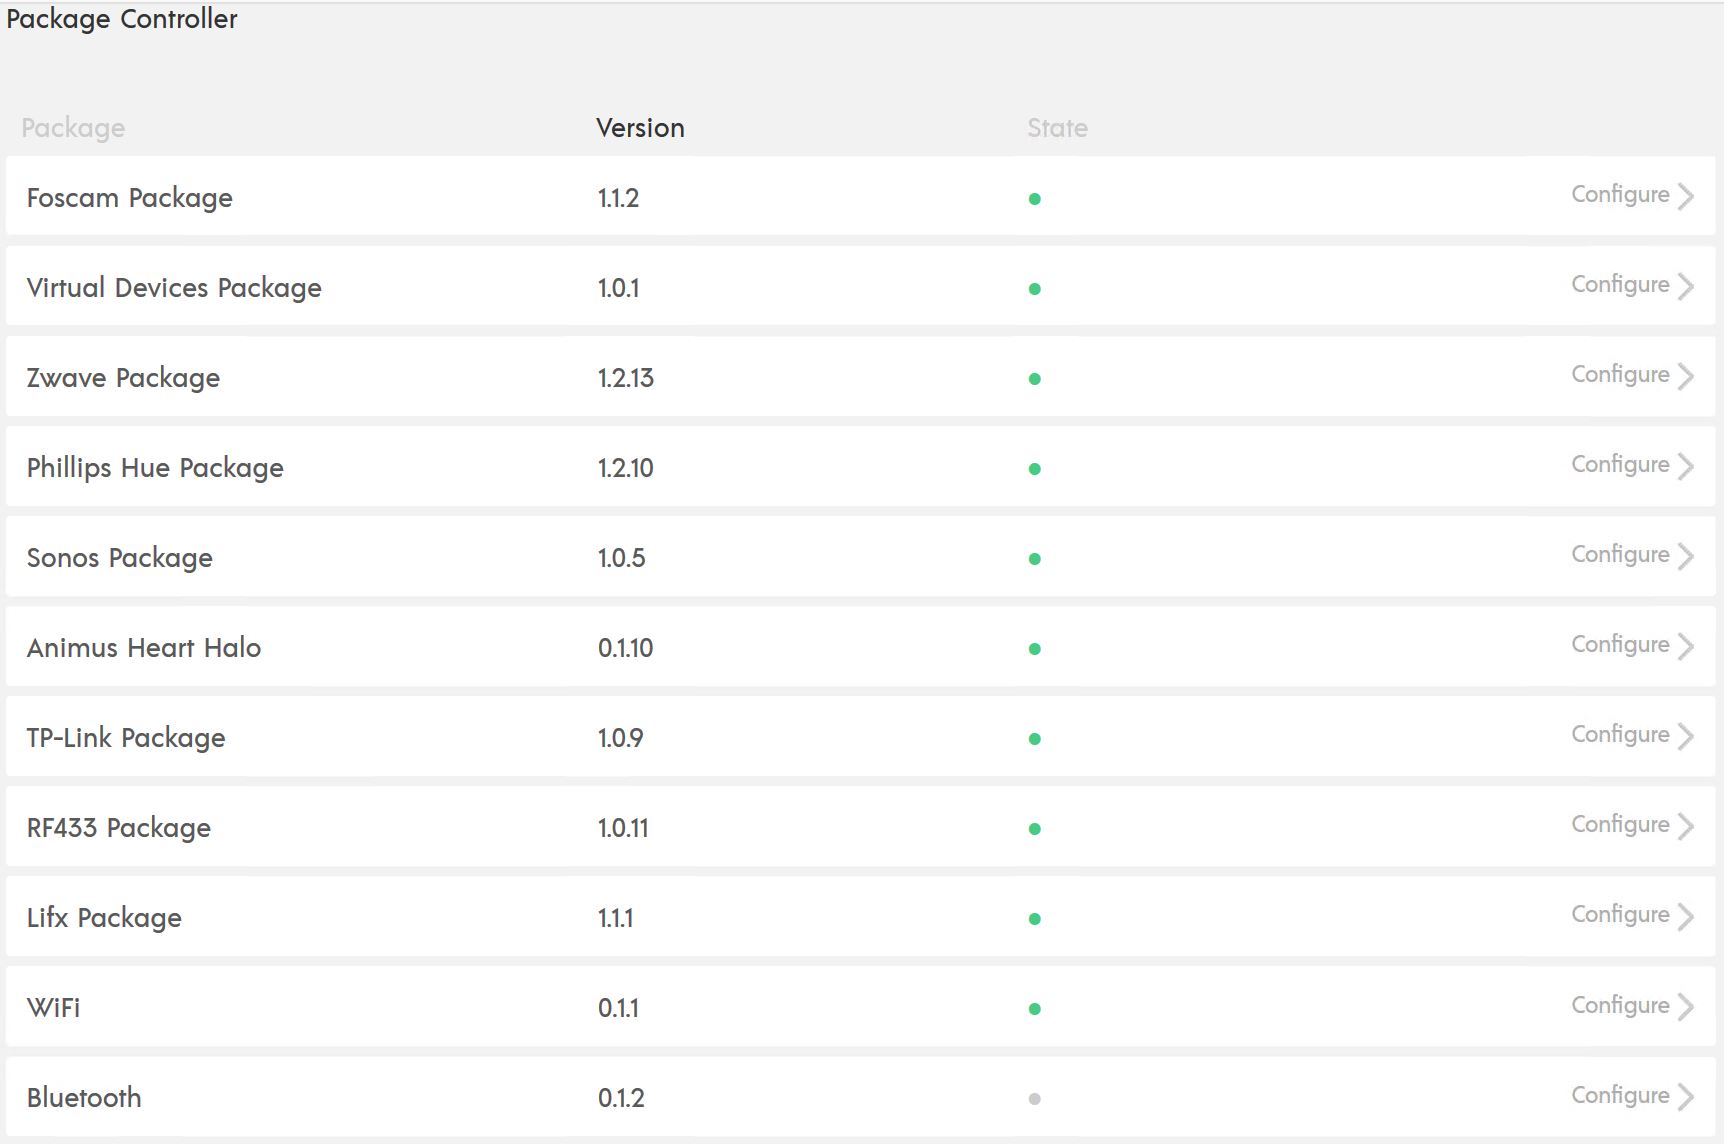The width and height of the screenshot is (1724, 1144).
Task: Open the Sonos Package chevron arrow
Action: tap(1686, 556)
